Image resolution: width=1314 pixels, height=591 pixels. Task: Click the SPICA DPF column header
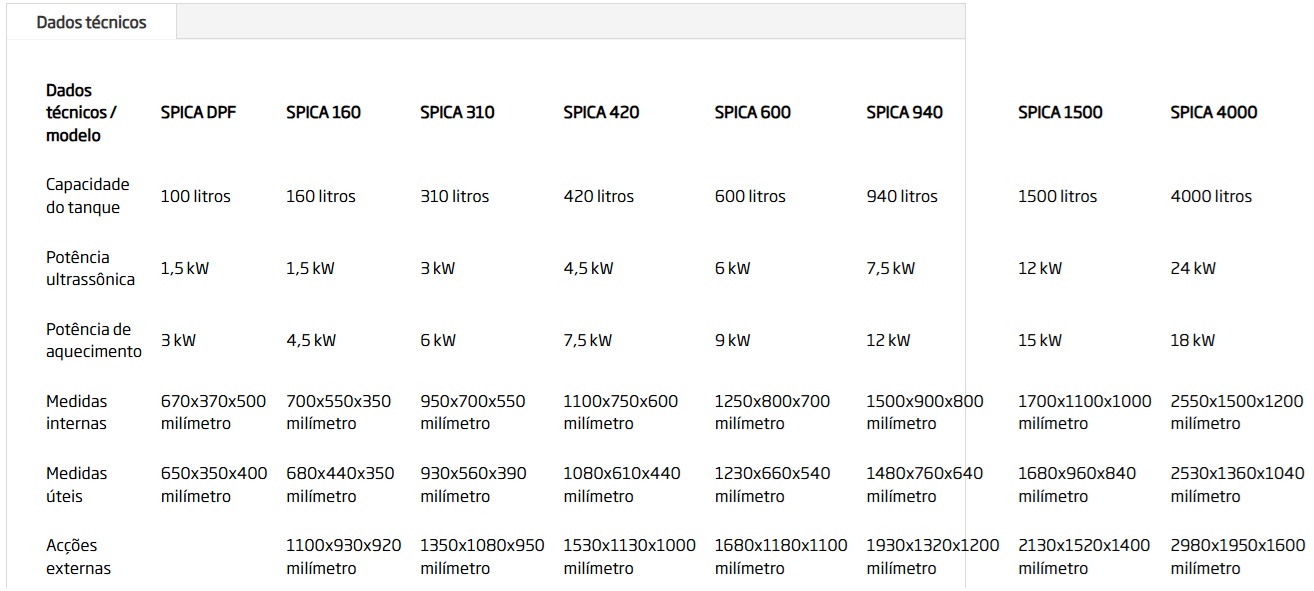pyautogui.click(x=198, y=113)
